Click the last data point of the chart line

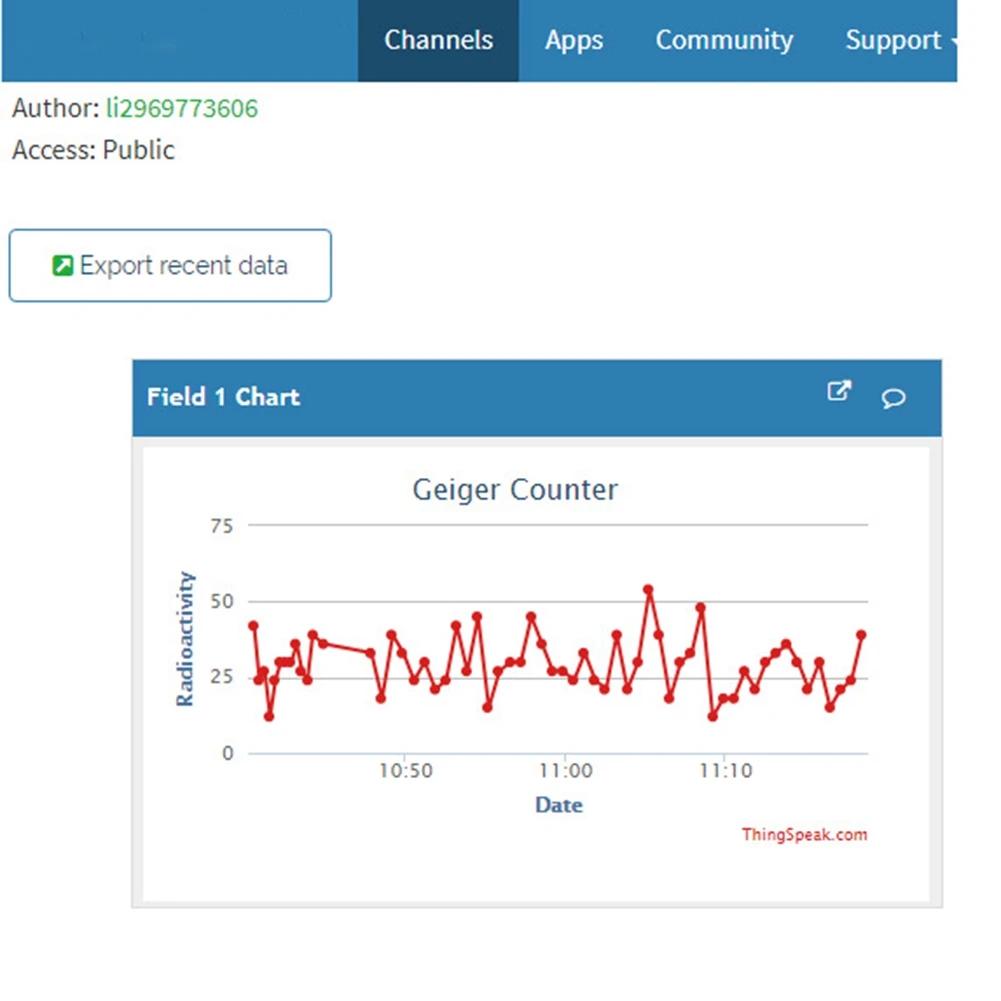tap(862, 632)
